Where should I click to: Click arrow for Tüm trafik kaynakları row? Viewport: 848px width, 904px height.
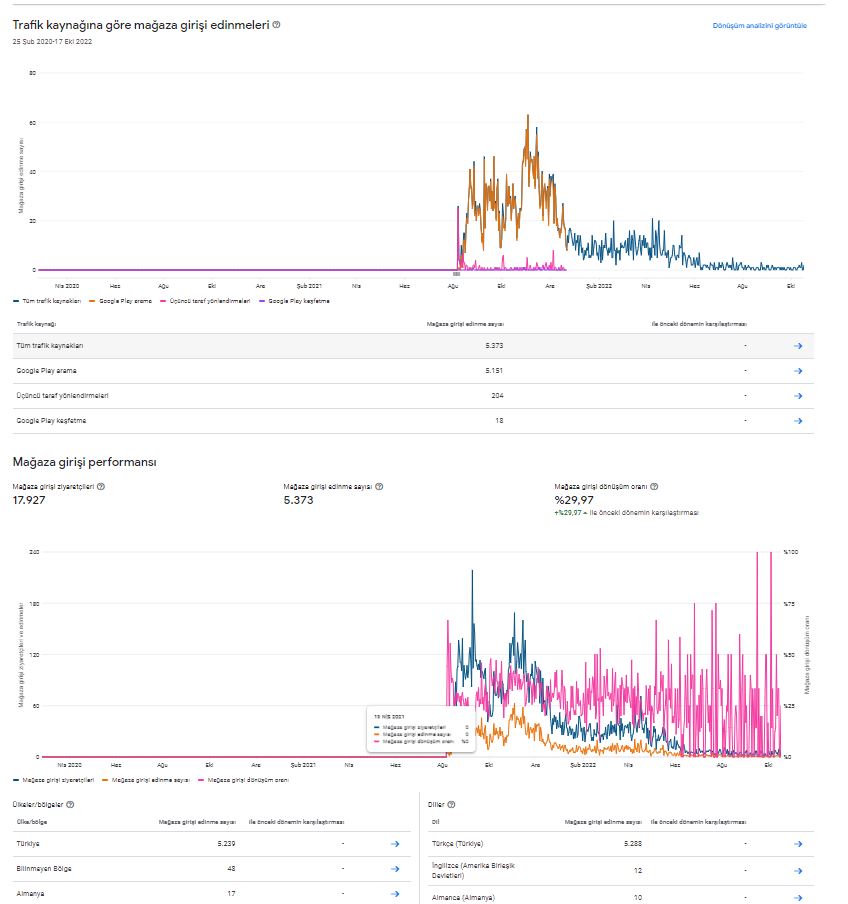pos(798,346)
